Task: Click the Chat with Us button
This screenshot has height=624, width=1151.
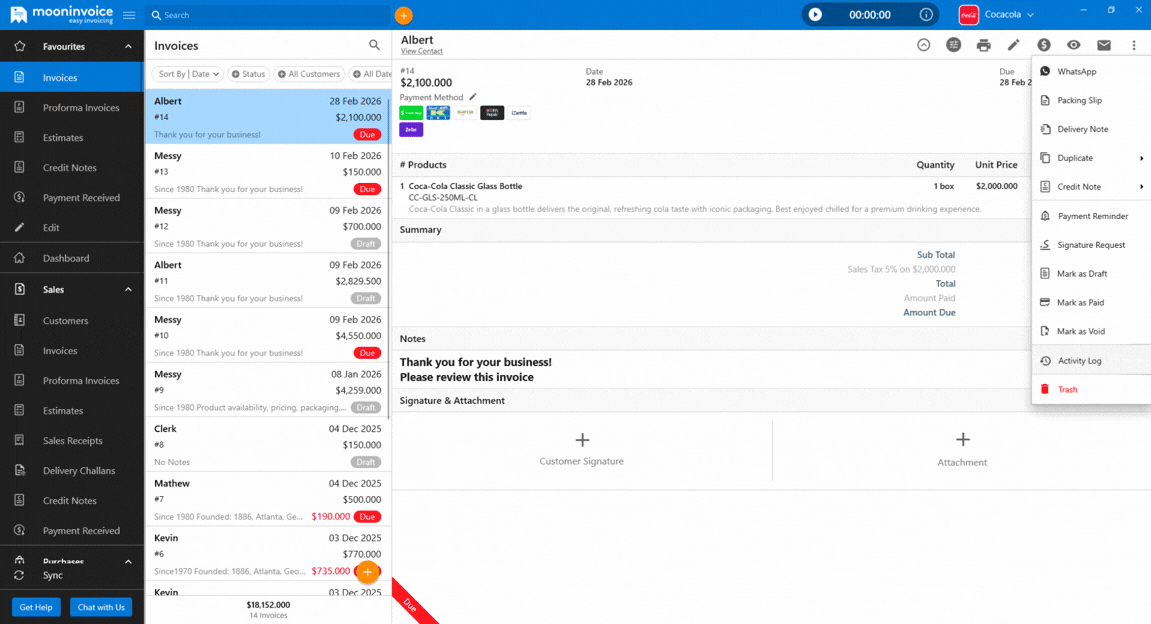Action: [101, 607]
